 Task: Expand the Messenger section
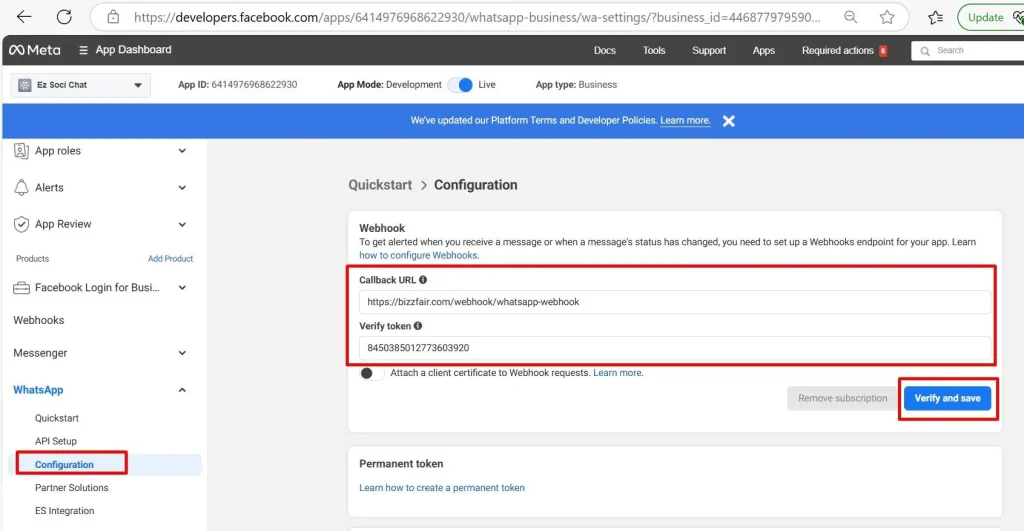click(182, 353)
